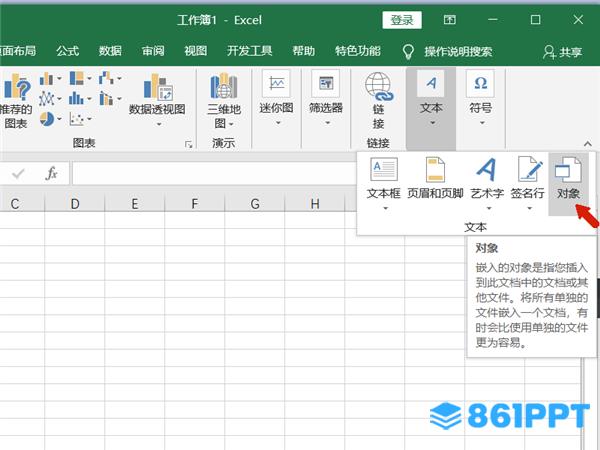Expand the pie chart dropdown arrow

tap(59, 119)
